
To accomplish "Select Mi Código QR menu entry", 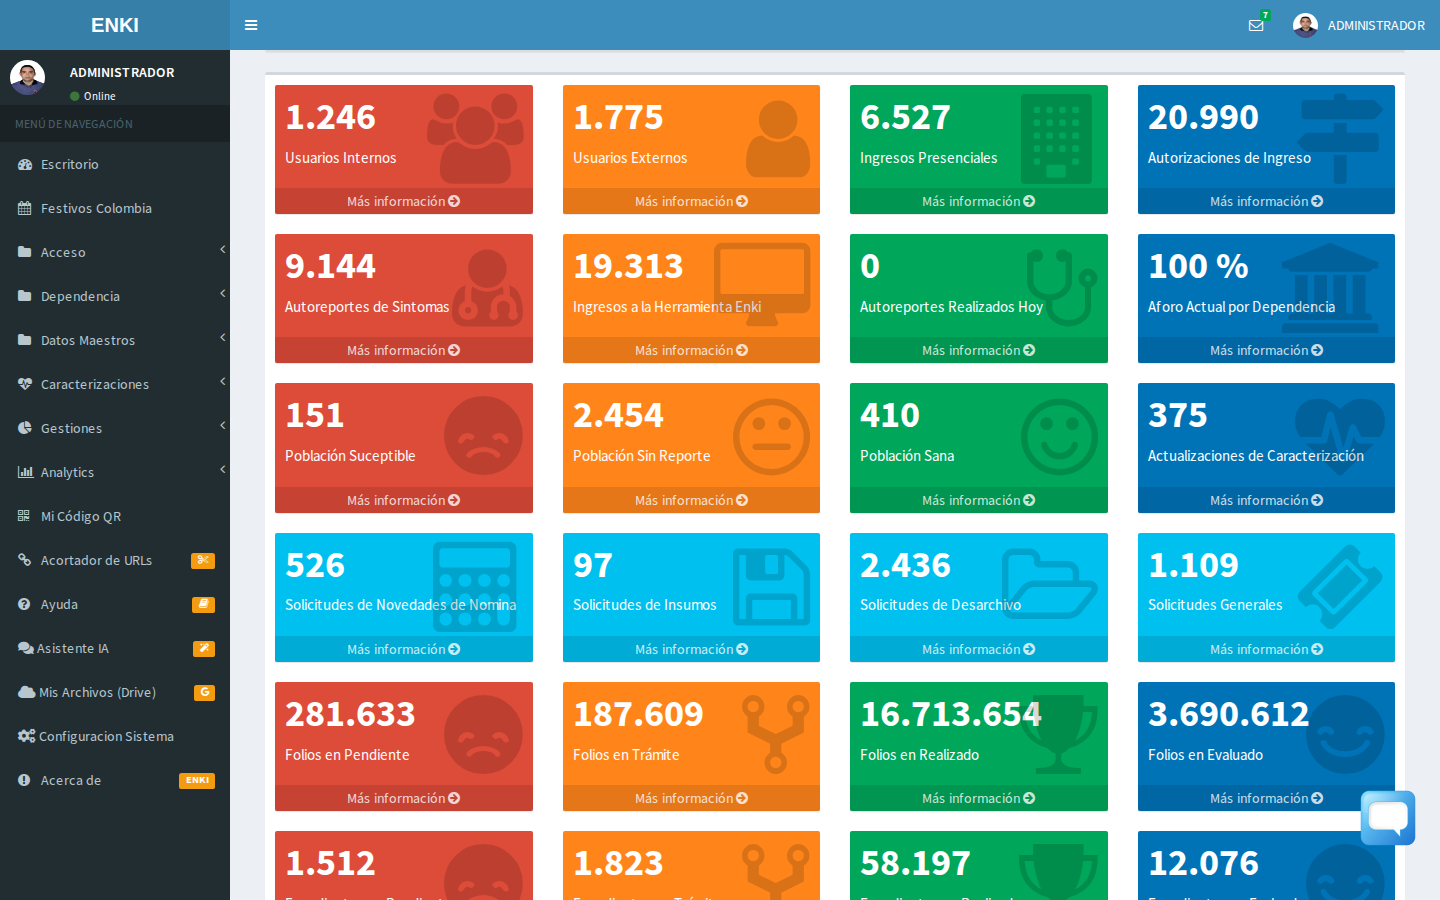I will pyautogui.click(x=115, y=516).
